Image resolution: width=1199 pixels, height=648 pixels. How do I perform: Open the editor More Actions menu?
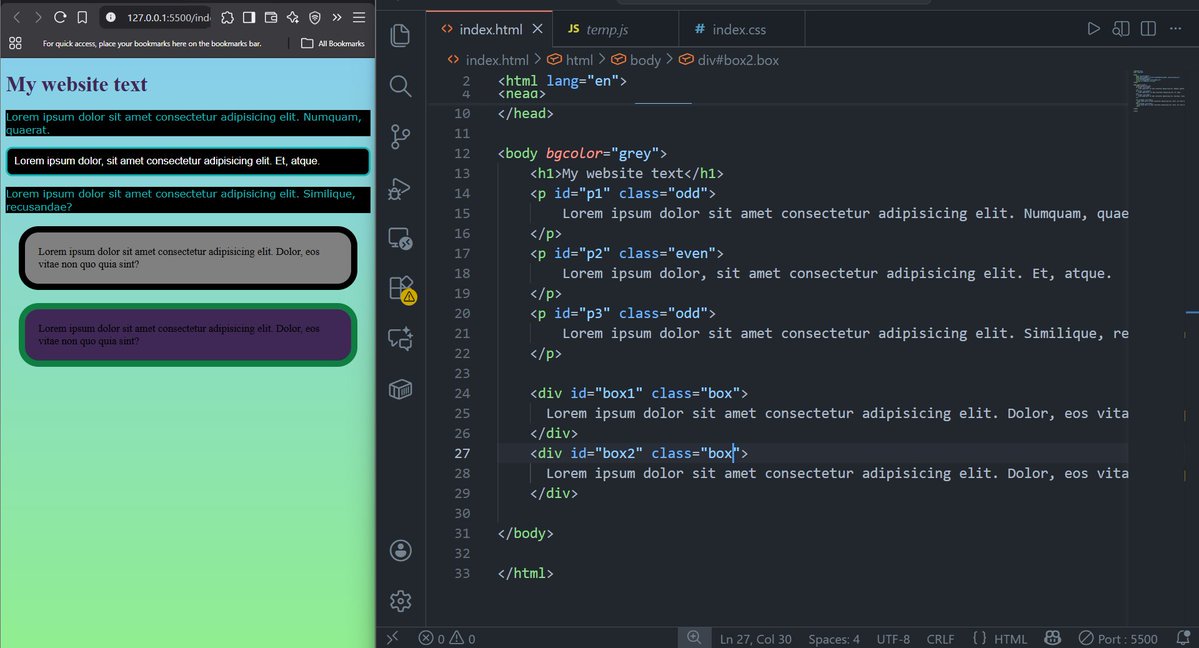pyautogui.click(x=1176, y=28)
